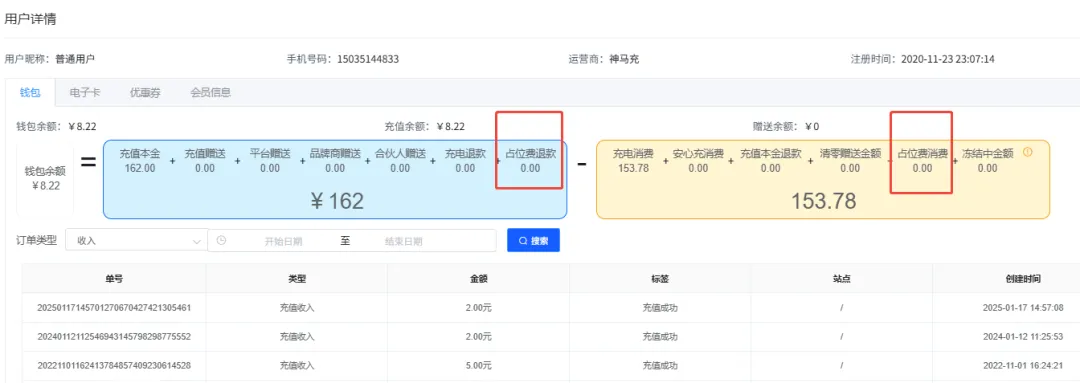1080x383 pixels.
Task: Open the 会员信息 tab
Action: tap(210, 92)
